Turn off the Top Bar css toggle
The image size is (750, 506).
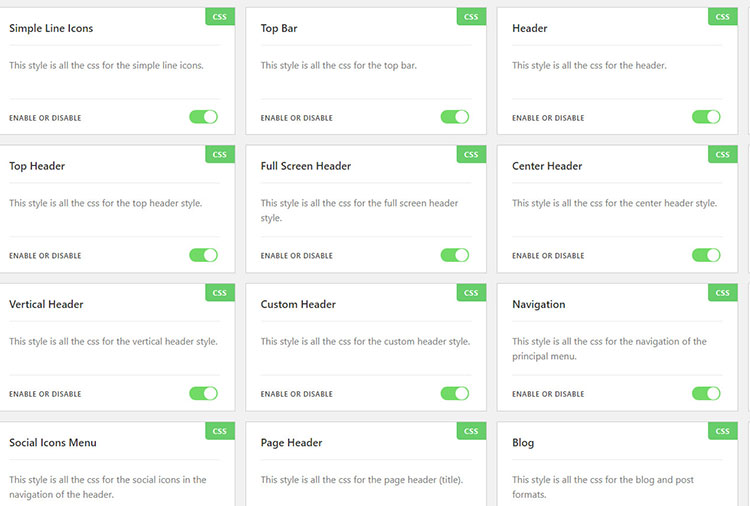click(455, 117)
